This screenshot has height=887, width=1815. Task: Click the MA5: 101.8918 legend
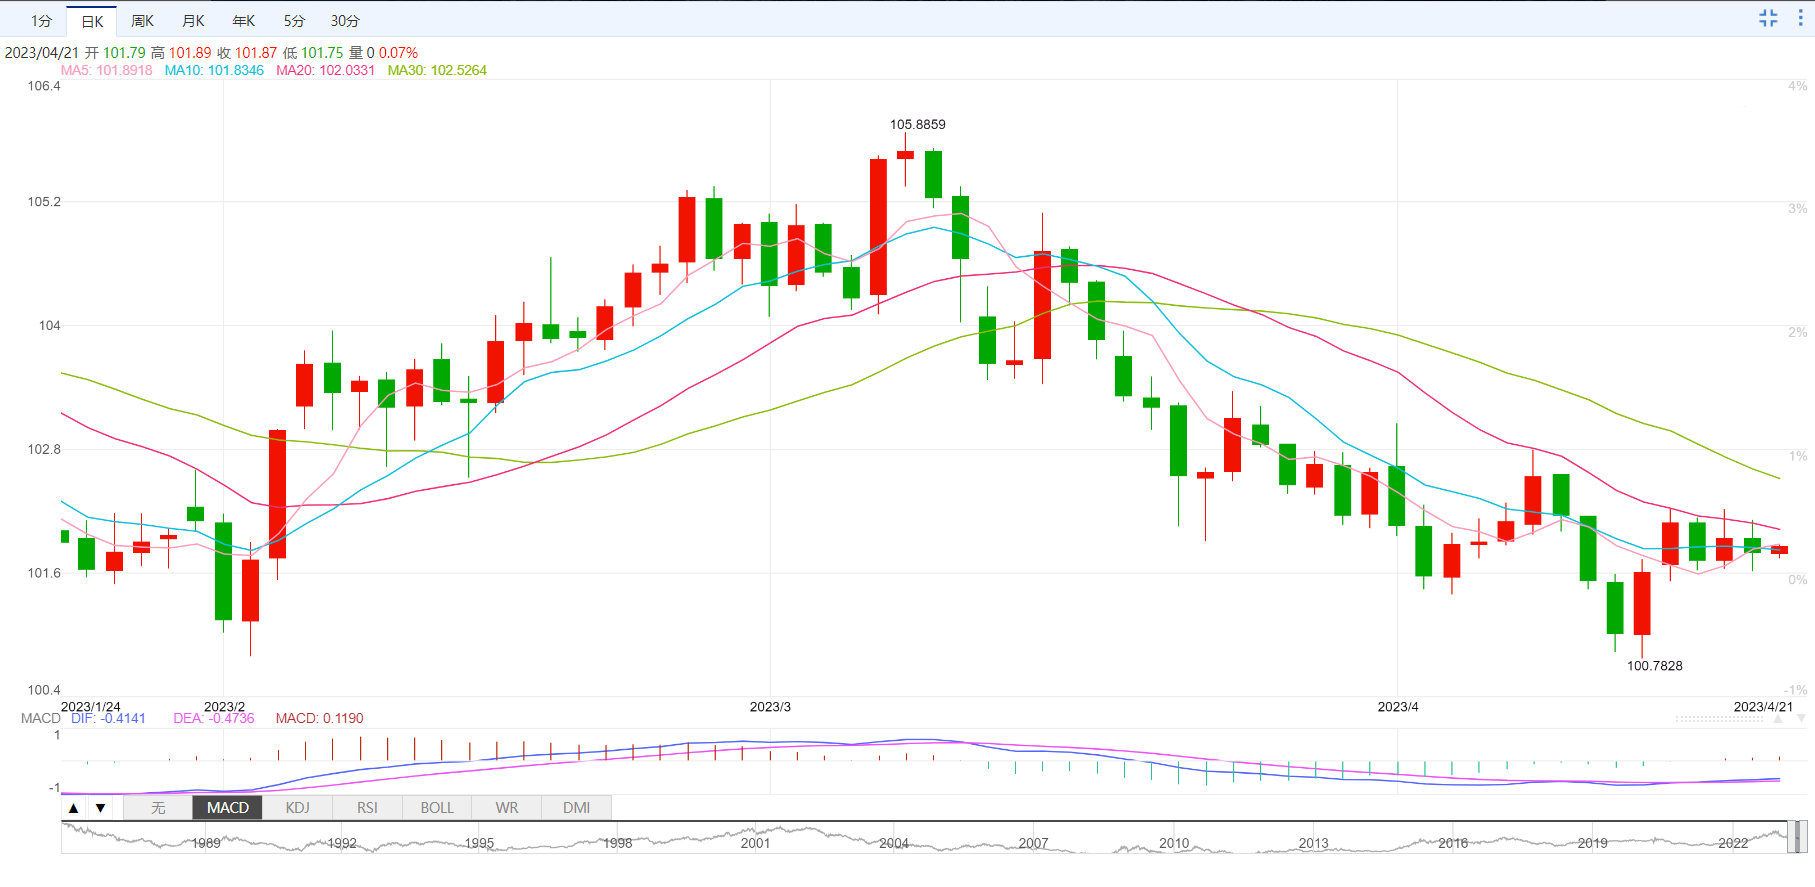pos(106,71)
